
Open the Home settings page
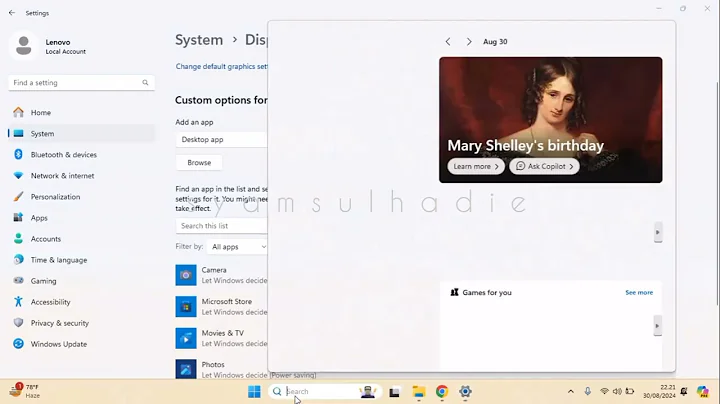81,112
